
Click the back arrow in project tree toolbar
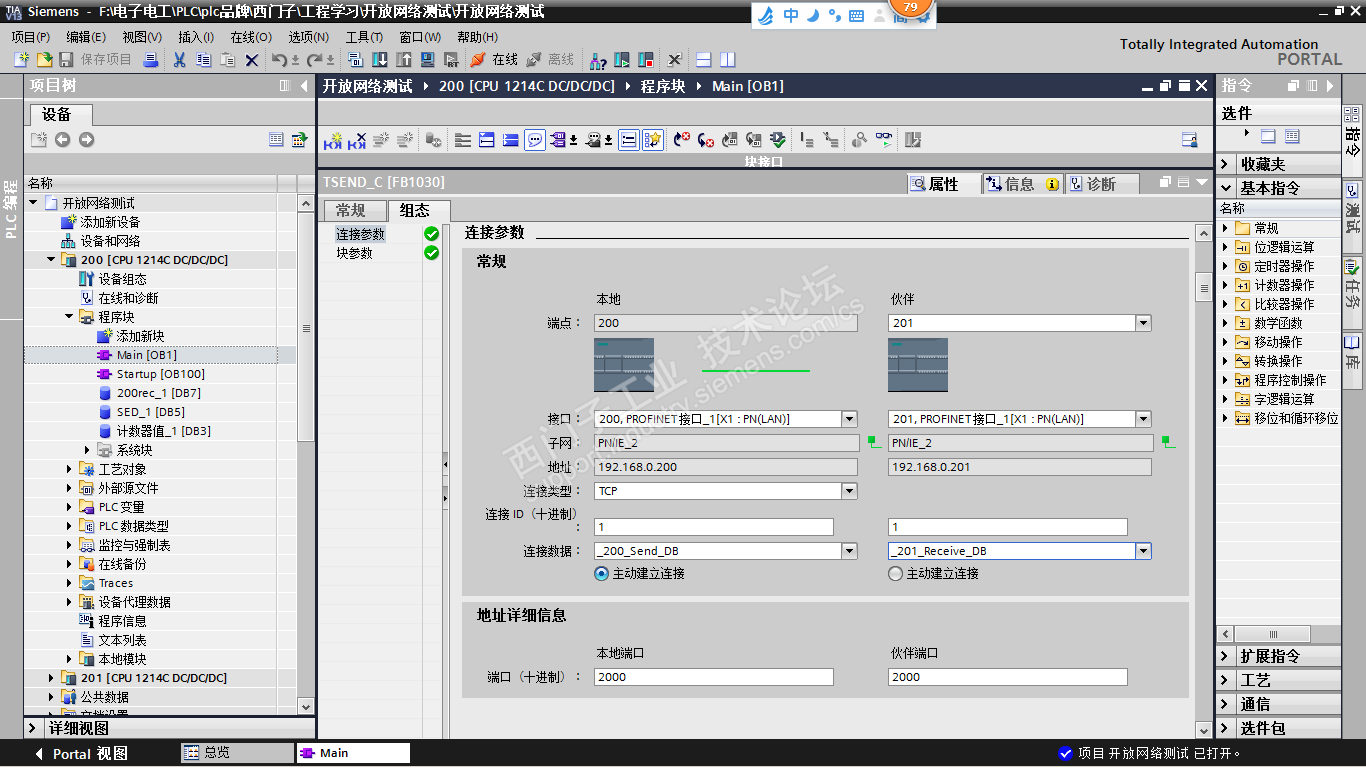(x=62, y=140)
